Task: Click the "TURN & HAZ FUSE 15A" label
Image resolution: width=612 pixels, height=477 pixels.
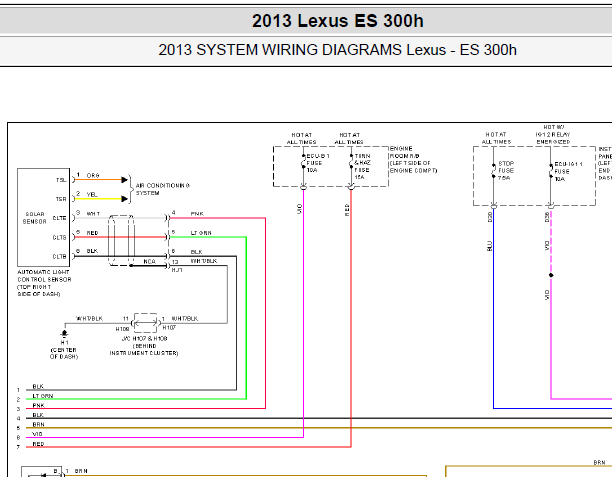Action: 362,166
